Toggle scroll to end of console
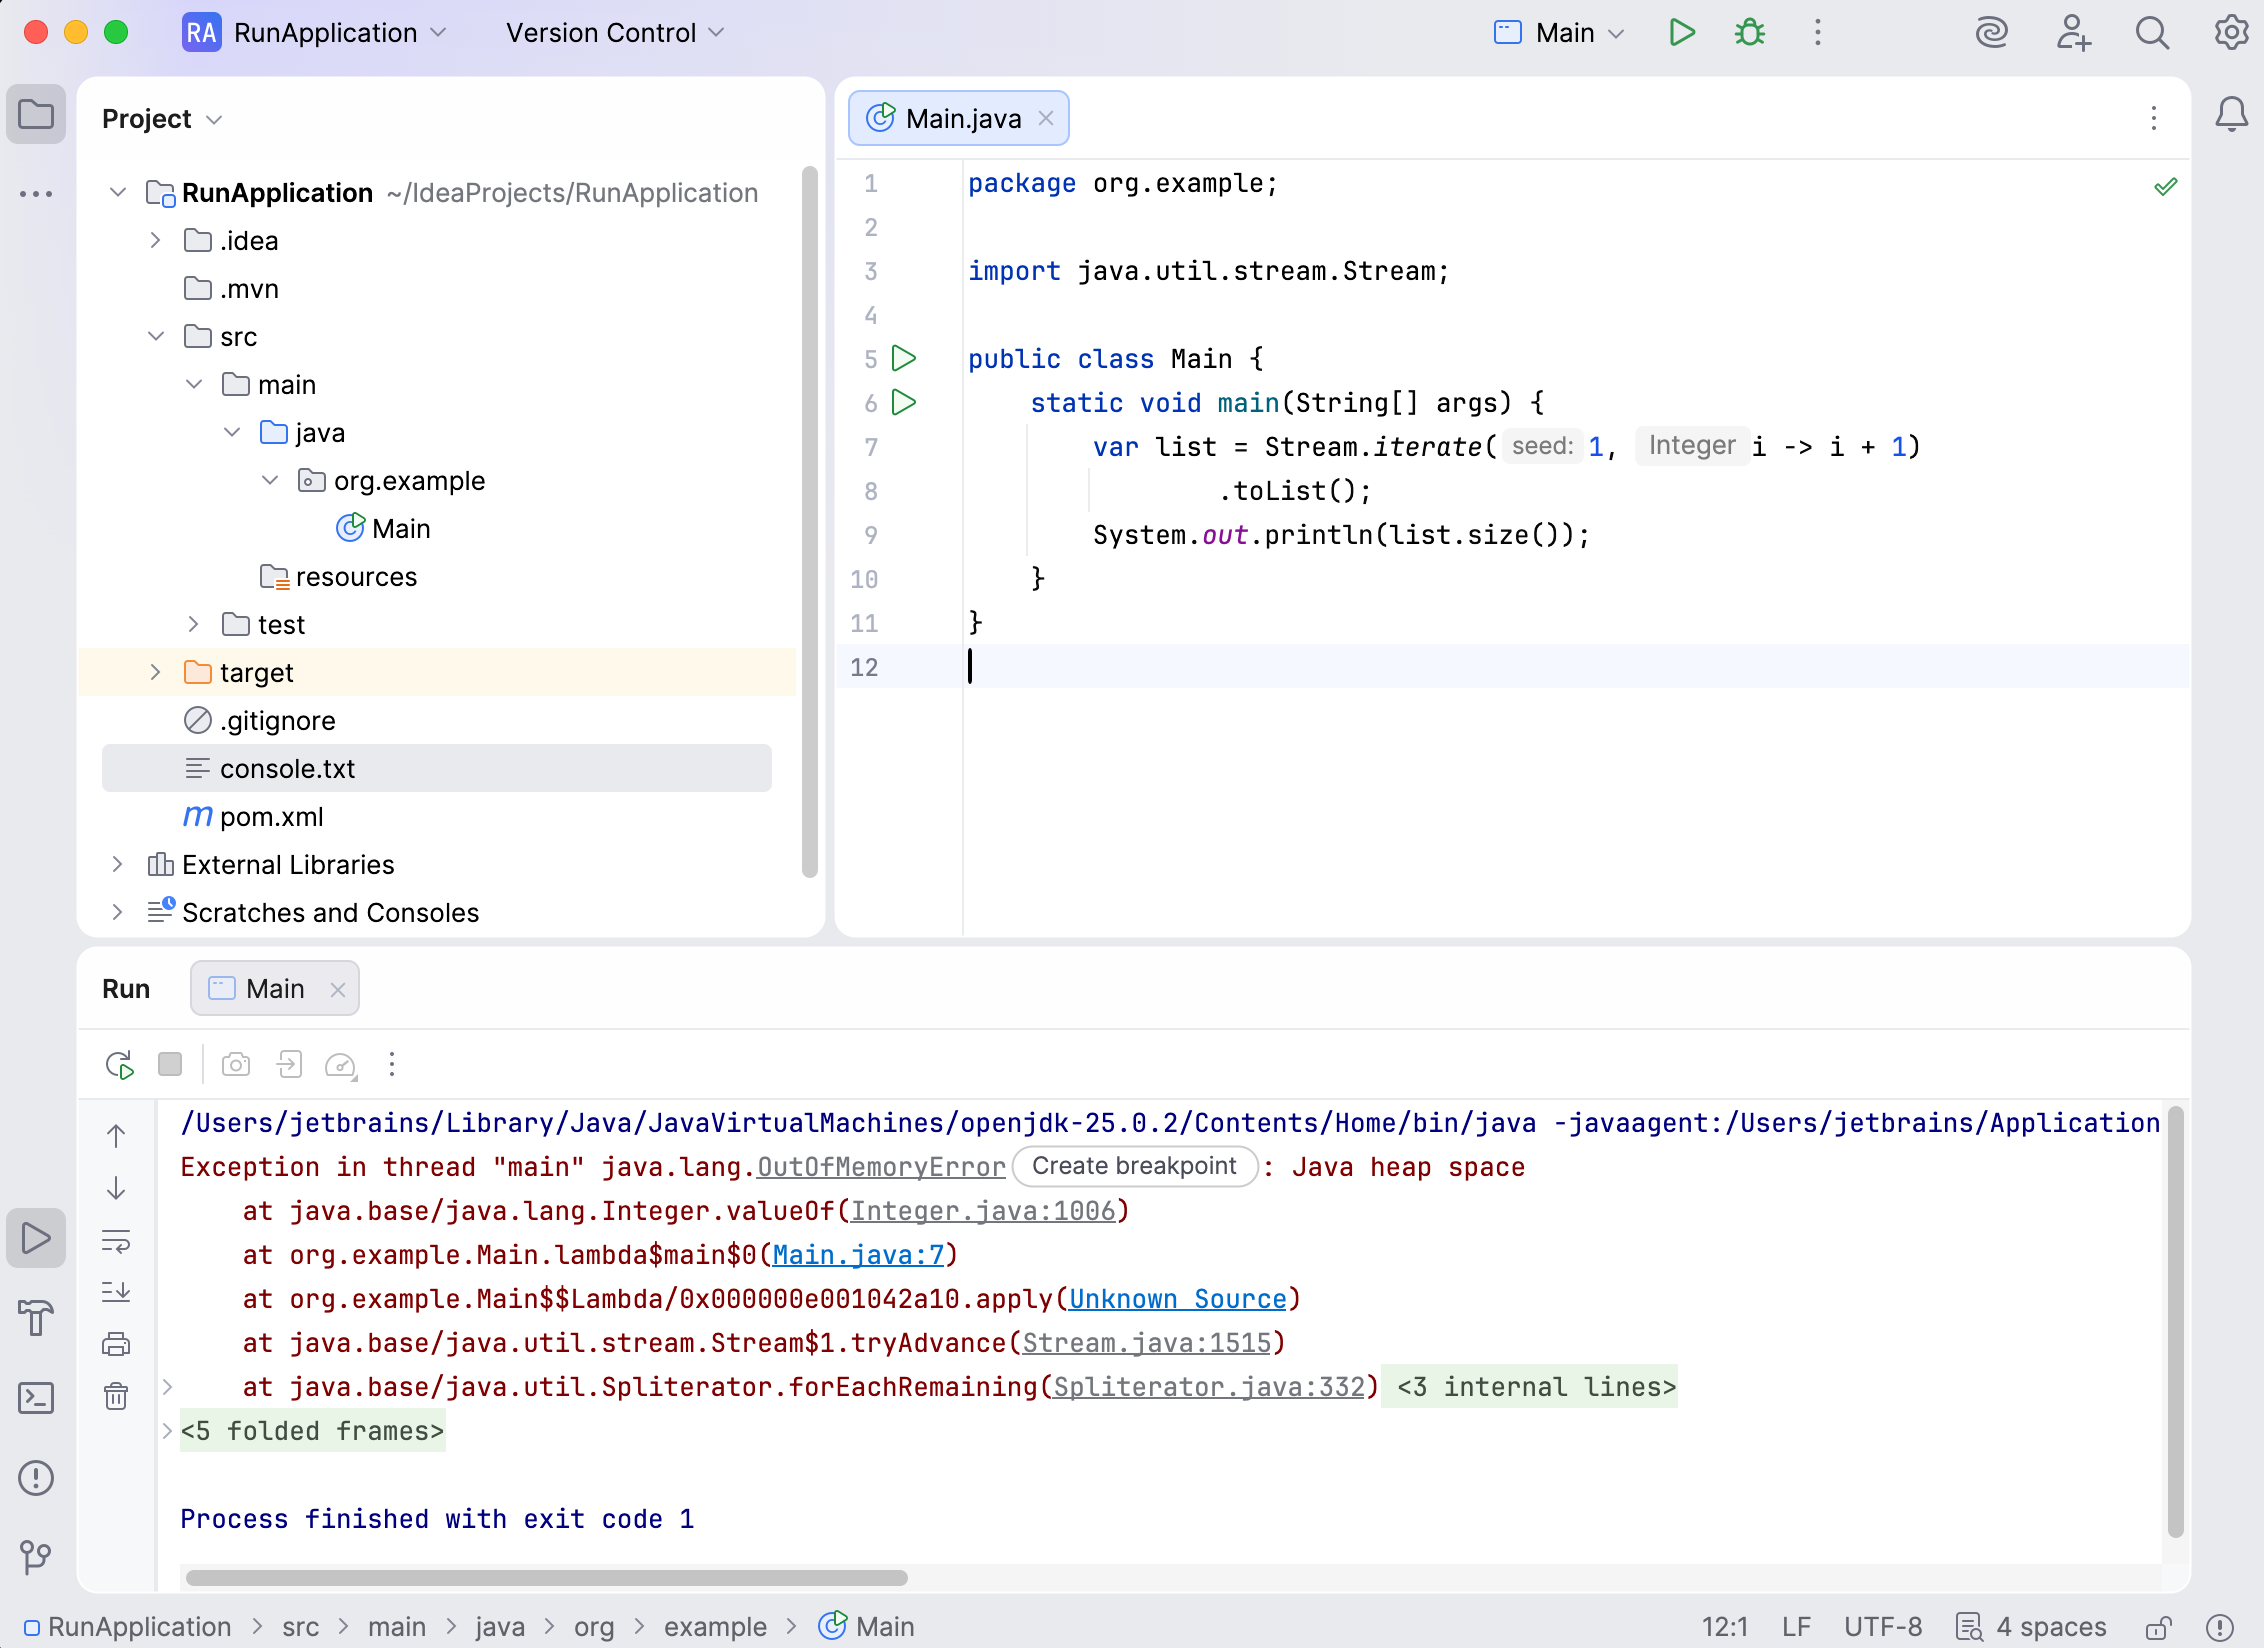The image size is (2264, 1648). tap(116, 1292)
